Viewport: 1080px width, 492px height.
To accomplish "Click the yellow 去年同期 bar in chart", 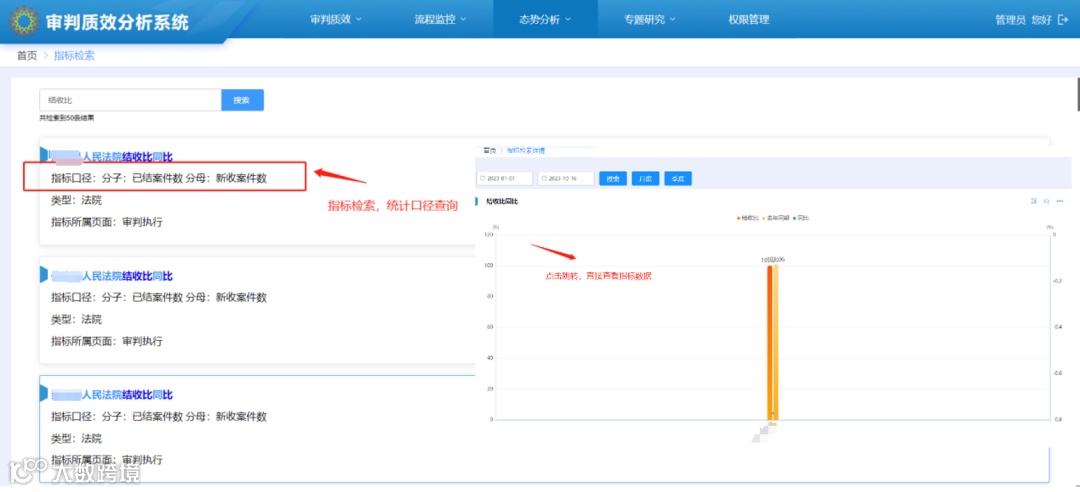I will pos(776,342).
